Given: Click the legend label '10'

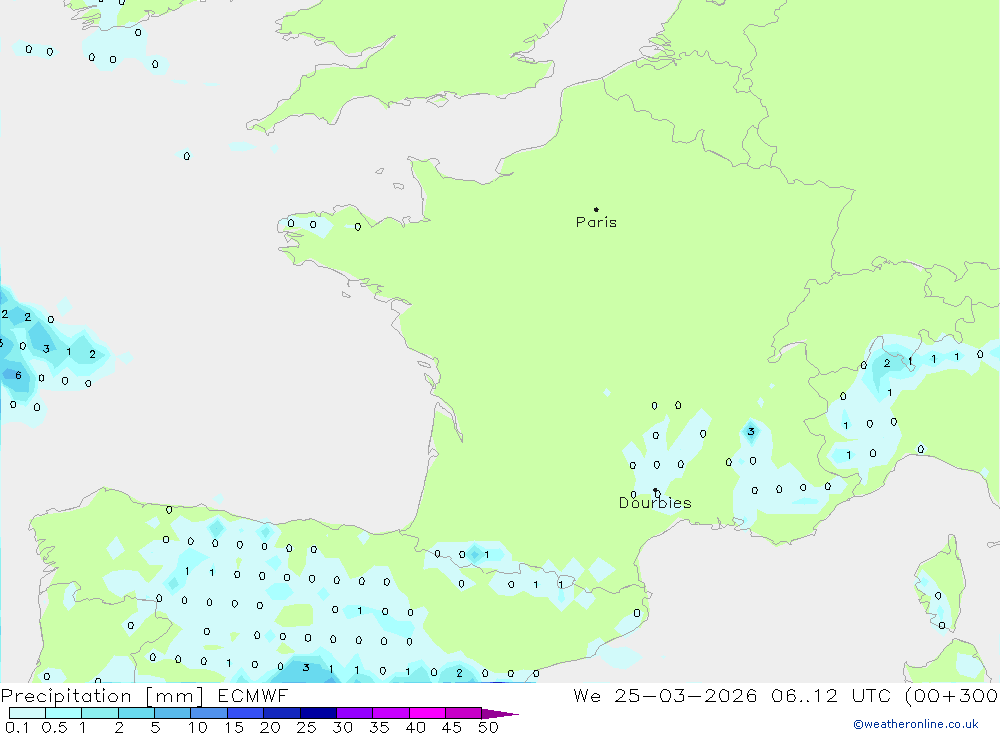Looking at the screenshot, I should (x=197, y=727).
